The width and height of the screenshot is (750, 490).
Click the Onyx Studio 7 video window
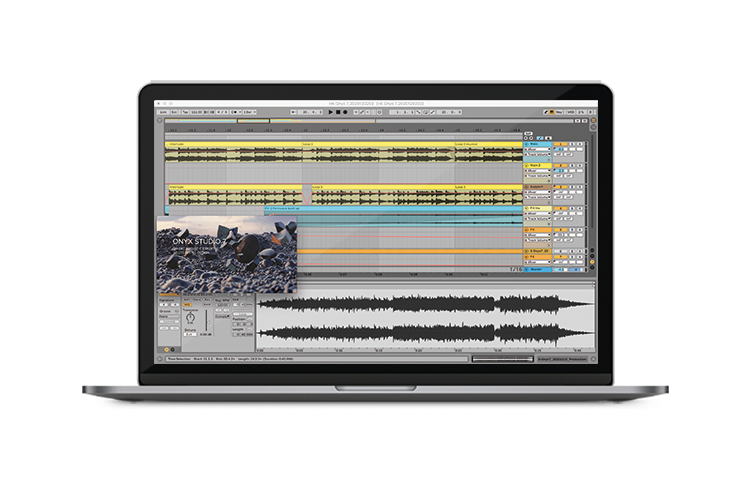(227, 254)
